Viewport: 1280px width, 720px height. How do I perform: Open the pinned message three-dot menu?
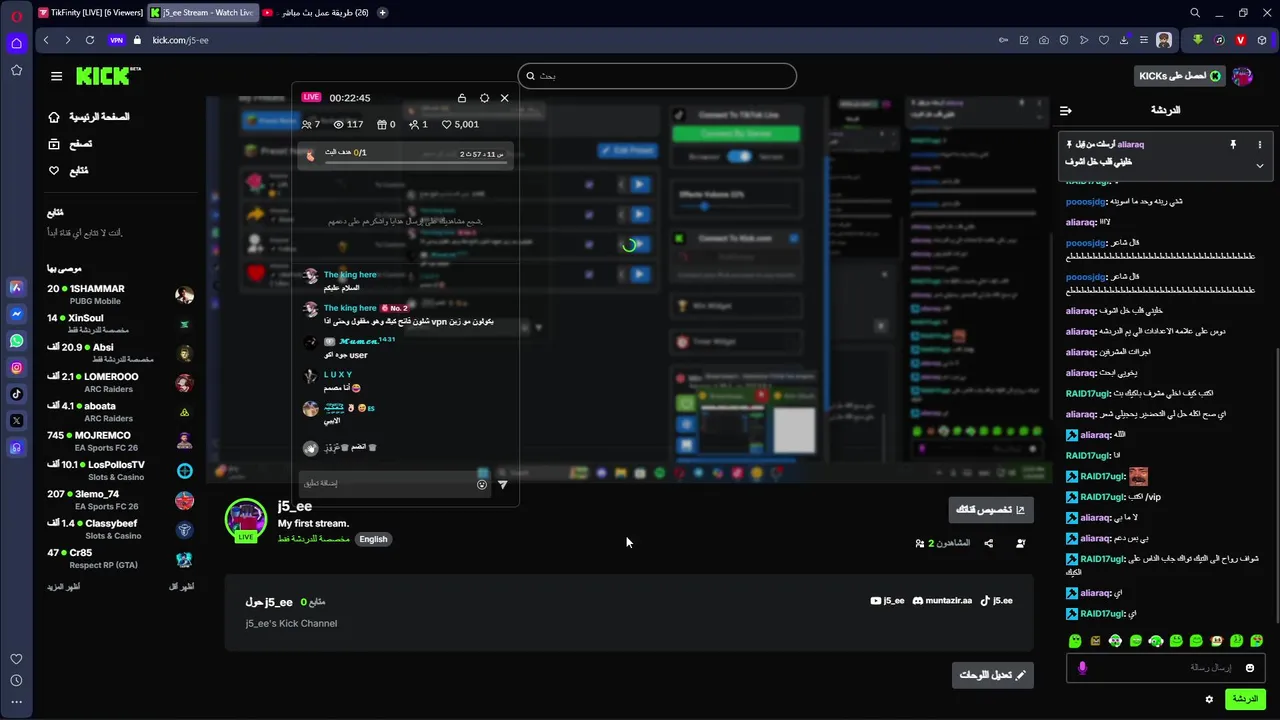click(x=1259, y=144)
